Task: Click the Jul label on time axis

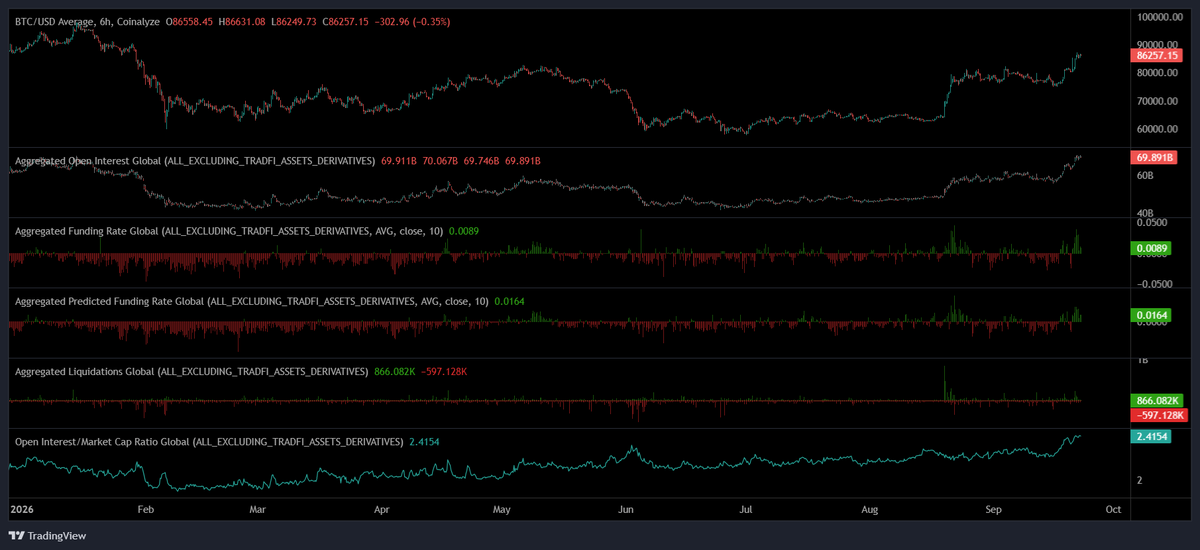Action: pyautogui.click(x=746, y=509)
